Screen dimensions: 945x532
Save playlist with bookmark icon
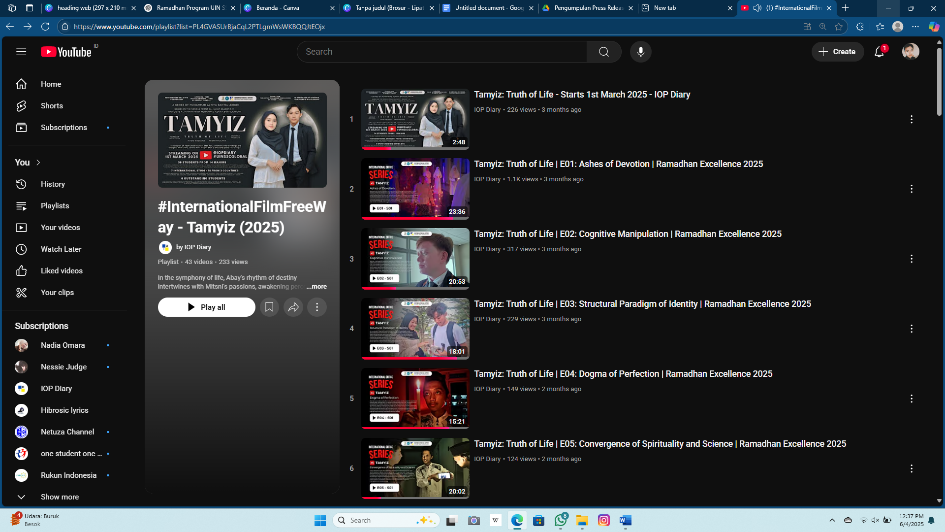269,307
